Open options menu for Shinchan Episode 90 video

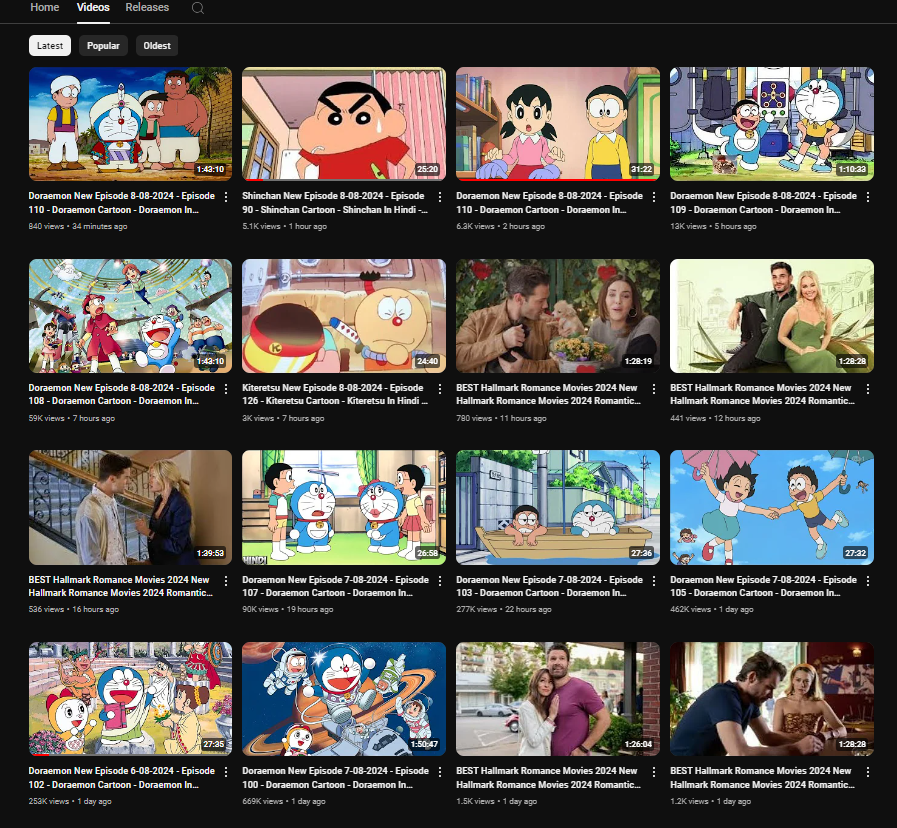point(439,197)
